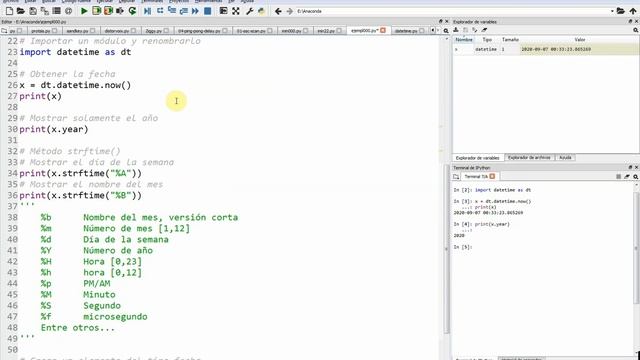
Task: Open PYTHONPATH manager python icon
Action: pos(261,11)
